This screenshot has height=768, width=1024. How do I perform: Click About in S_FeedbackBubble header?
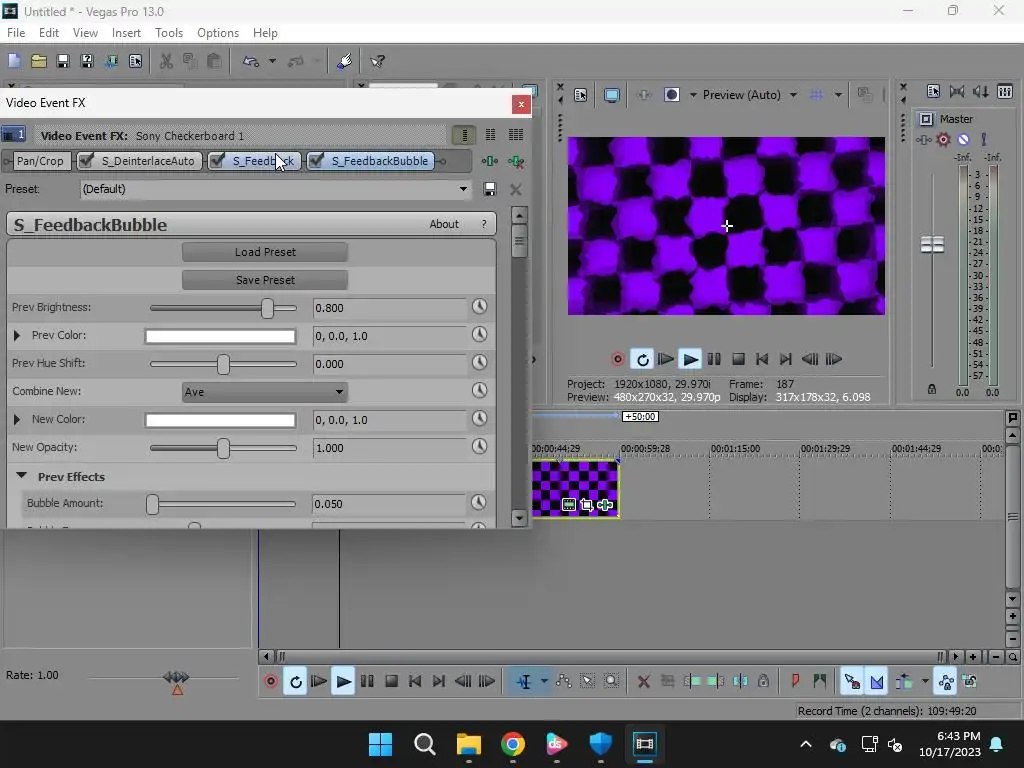pyautogui.click(x=444, y=224)
